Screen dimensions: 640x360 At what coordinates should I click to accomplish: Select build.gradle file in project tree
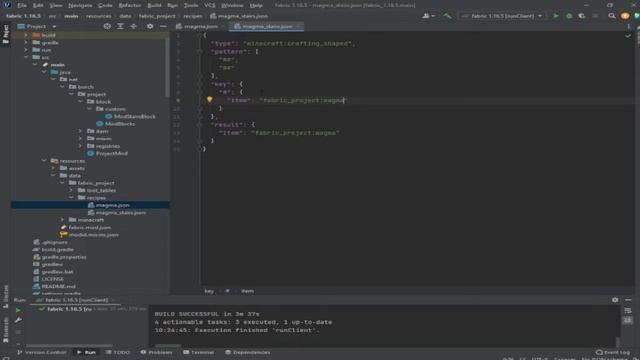(57, 249)
